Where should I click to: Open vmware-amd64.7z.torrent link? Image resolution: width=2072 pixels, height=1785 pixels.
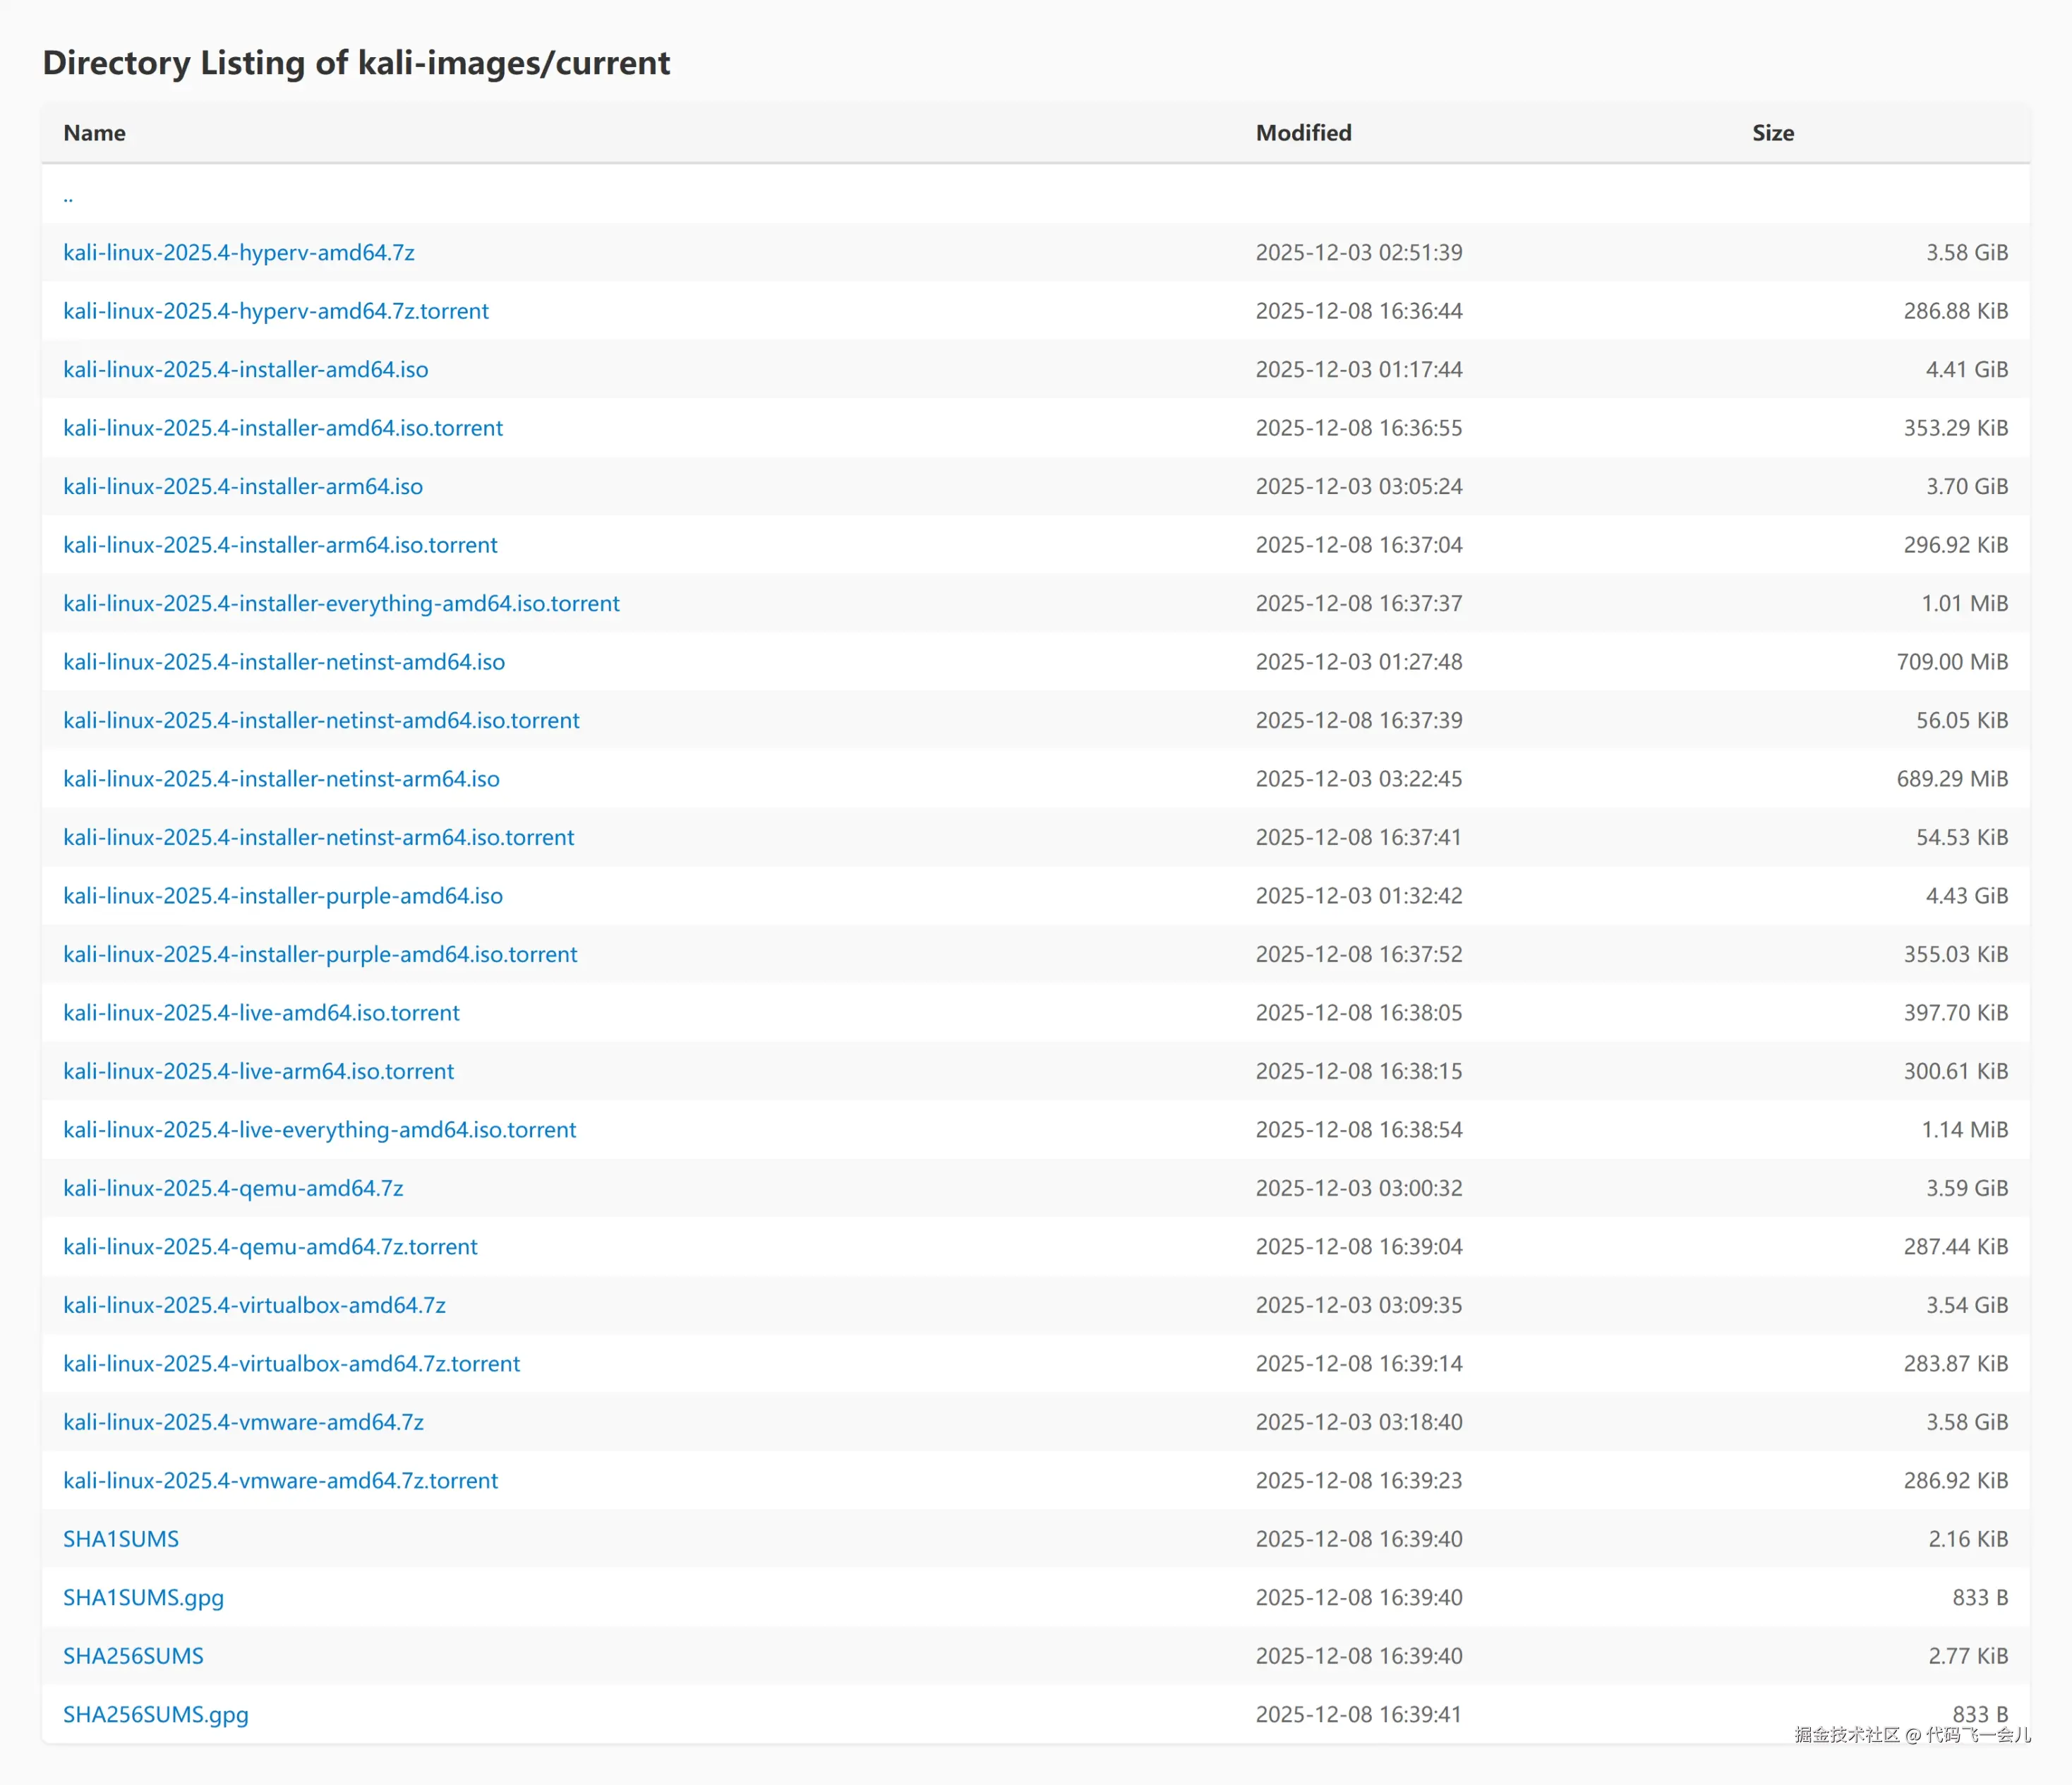point(280,1480)
